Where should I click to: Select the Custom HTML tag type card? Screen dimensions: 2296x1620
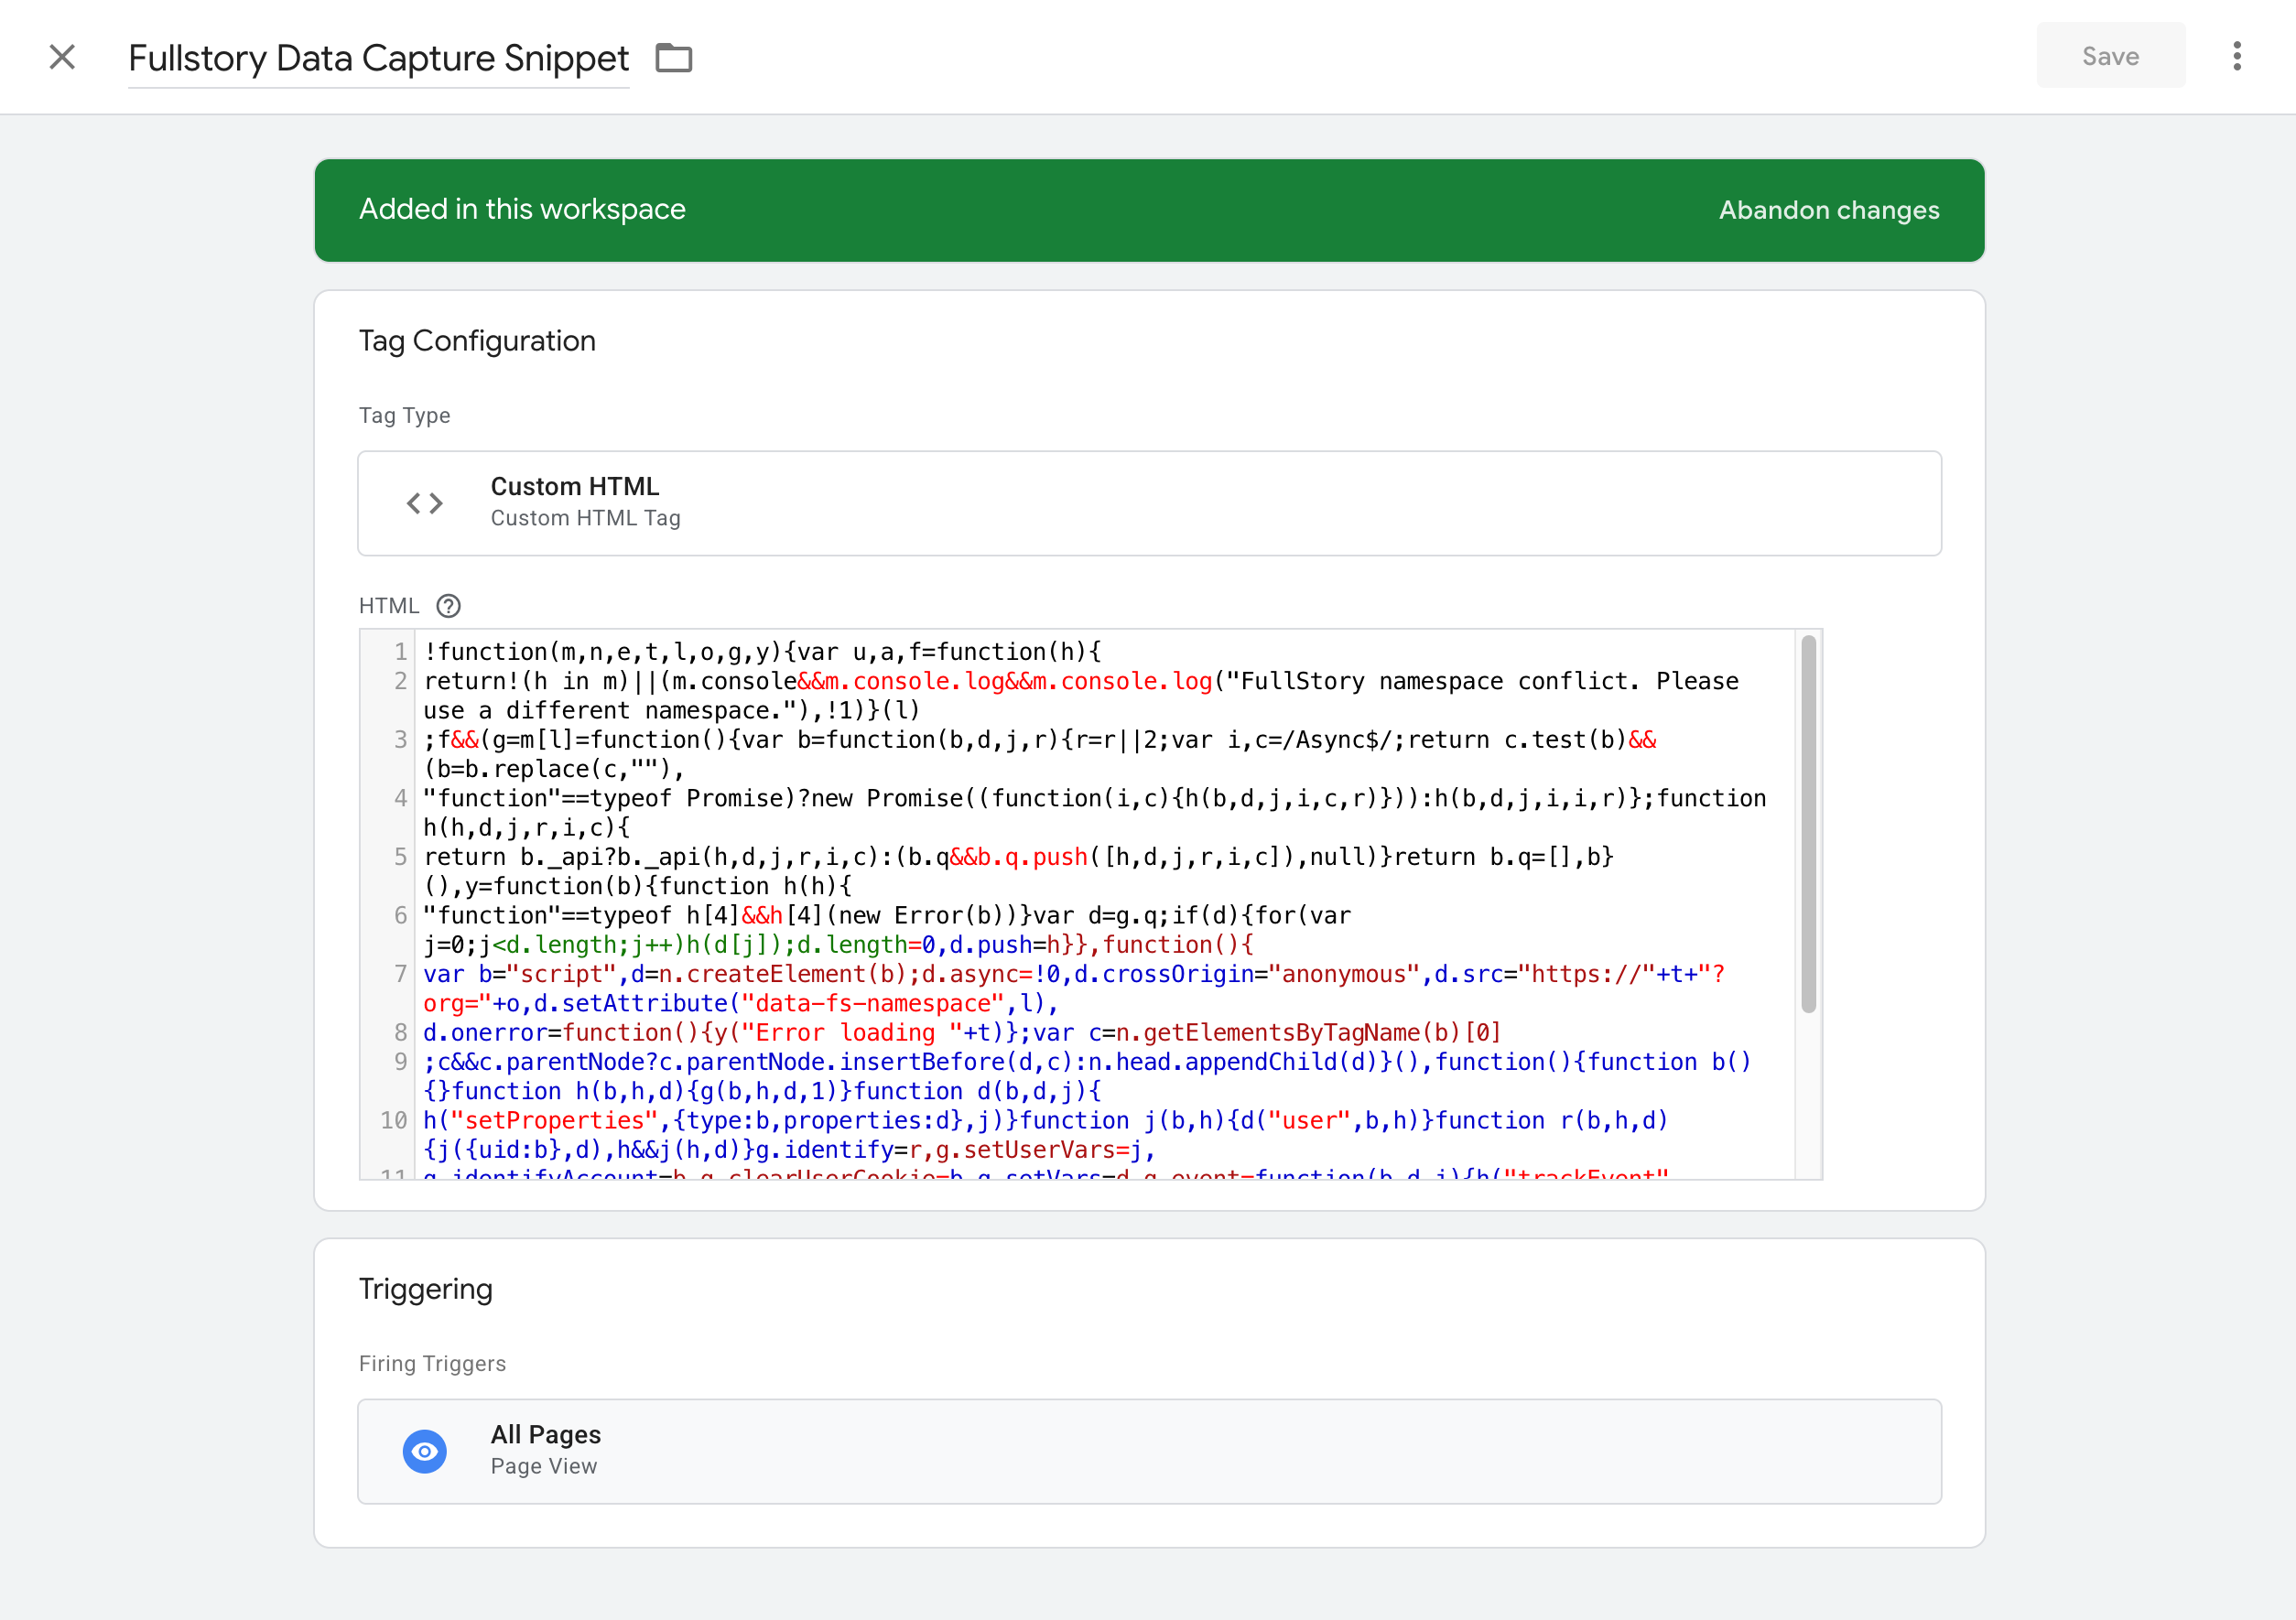1149,503
